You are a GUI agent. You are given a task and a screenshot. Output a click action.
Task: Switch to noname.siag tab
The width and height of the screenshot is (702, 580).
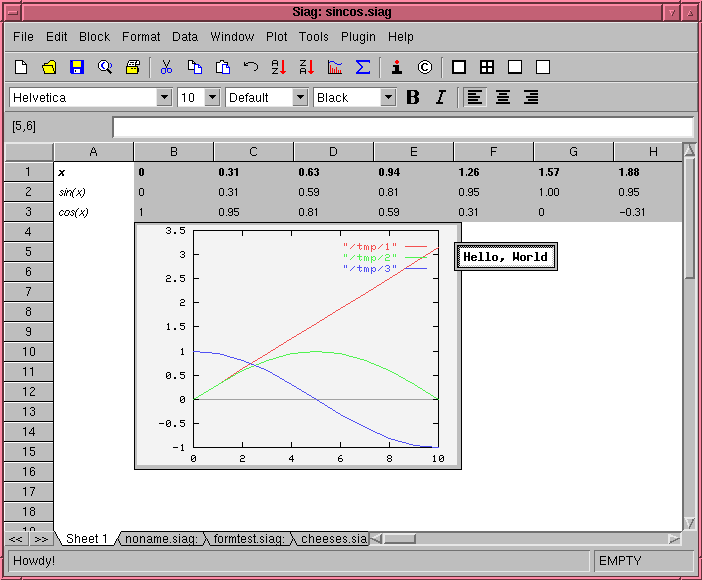[161, 538]
